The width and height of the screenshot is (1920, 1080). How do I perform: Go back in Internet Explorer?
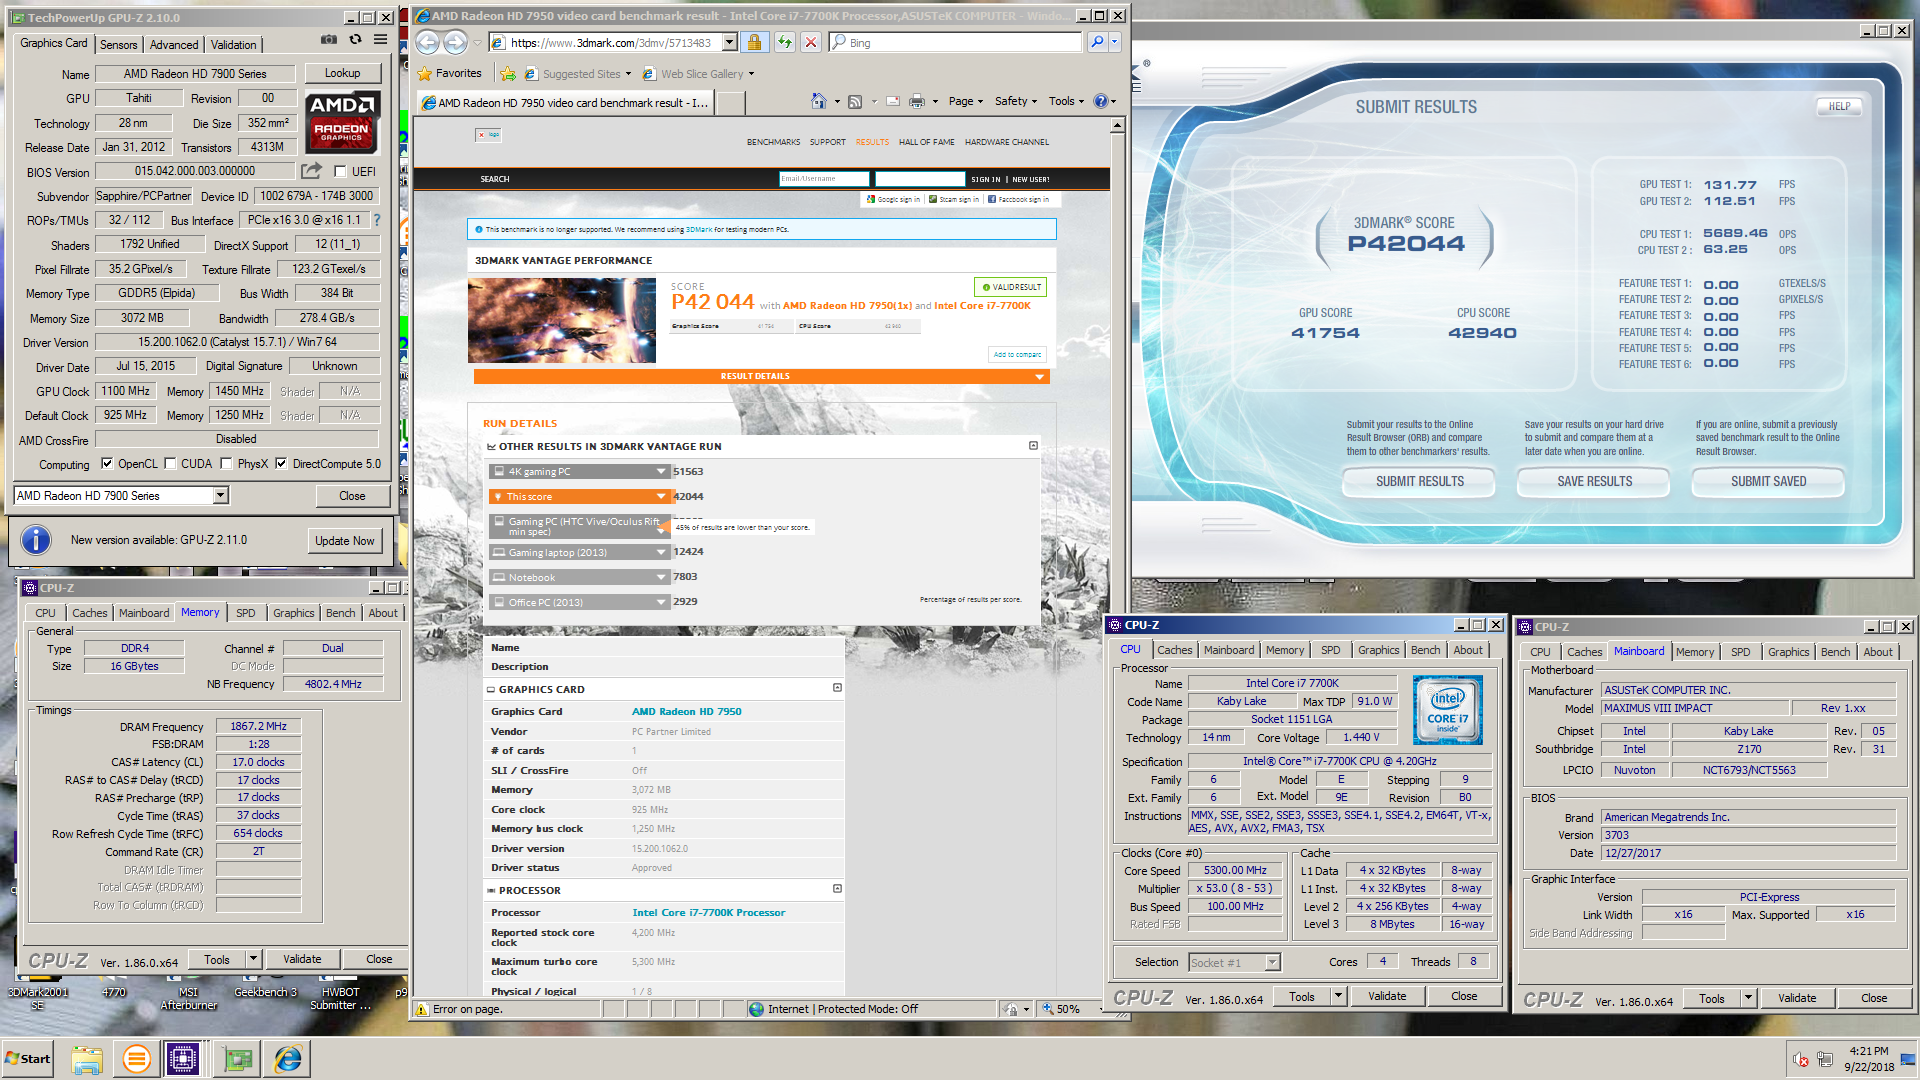click(427, 42)
